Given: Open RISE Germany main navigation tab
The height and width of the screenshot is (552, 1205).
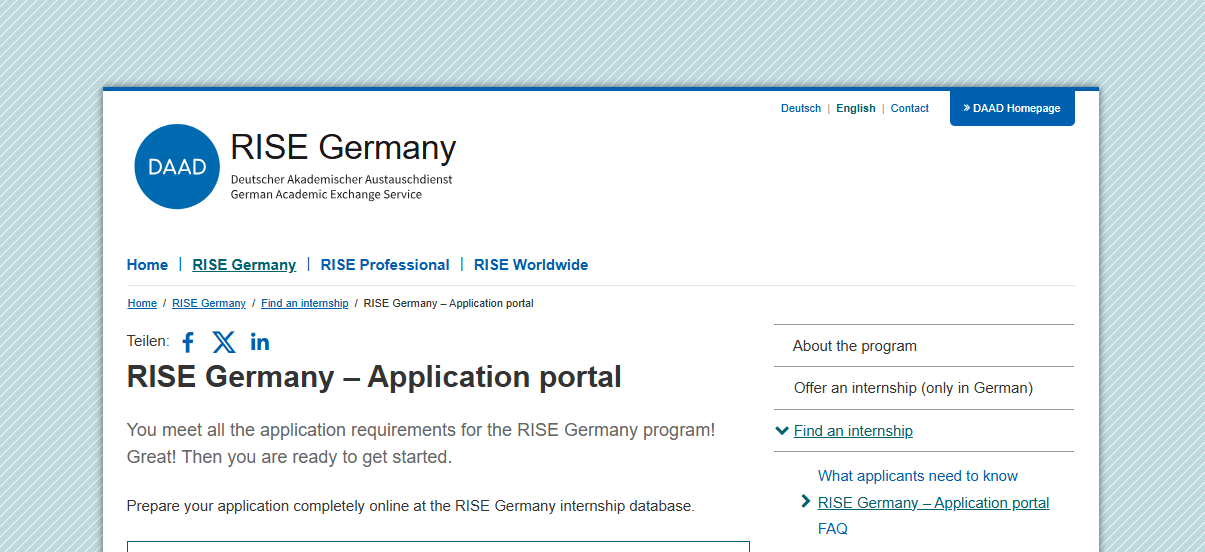Looking at the screenshot, I should pyautogui.click(x=244, y=265).
